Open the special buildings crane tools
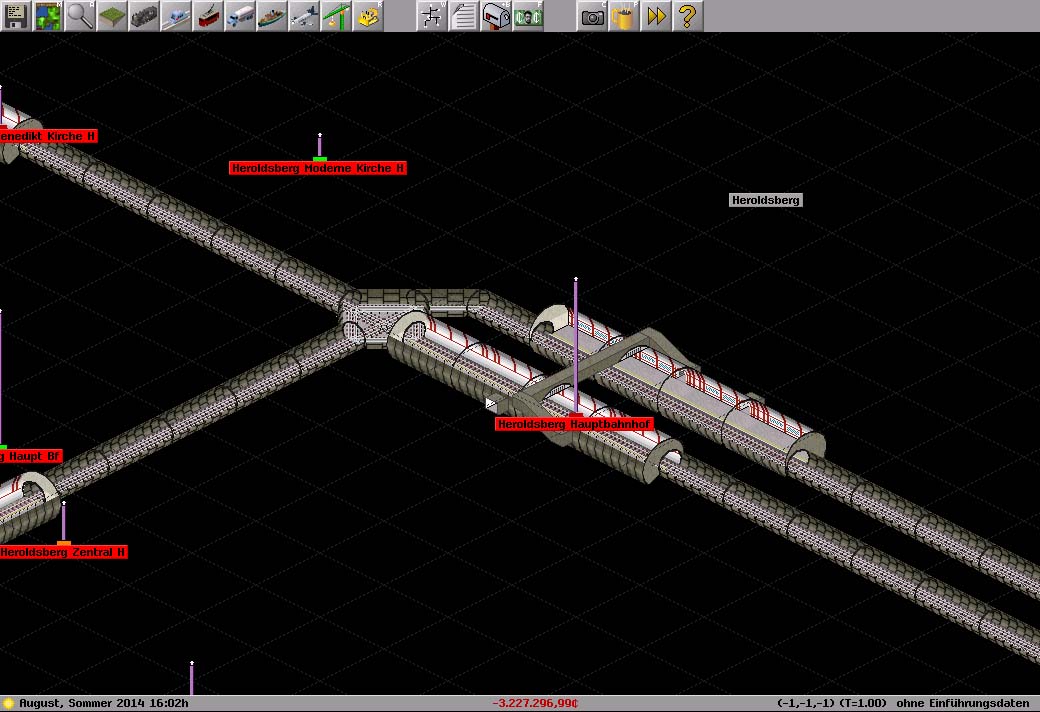The image size is (1040, 712). [x=336, y=16]
